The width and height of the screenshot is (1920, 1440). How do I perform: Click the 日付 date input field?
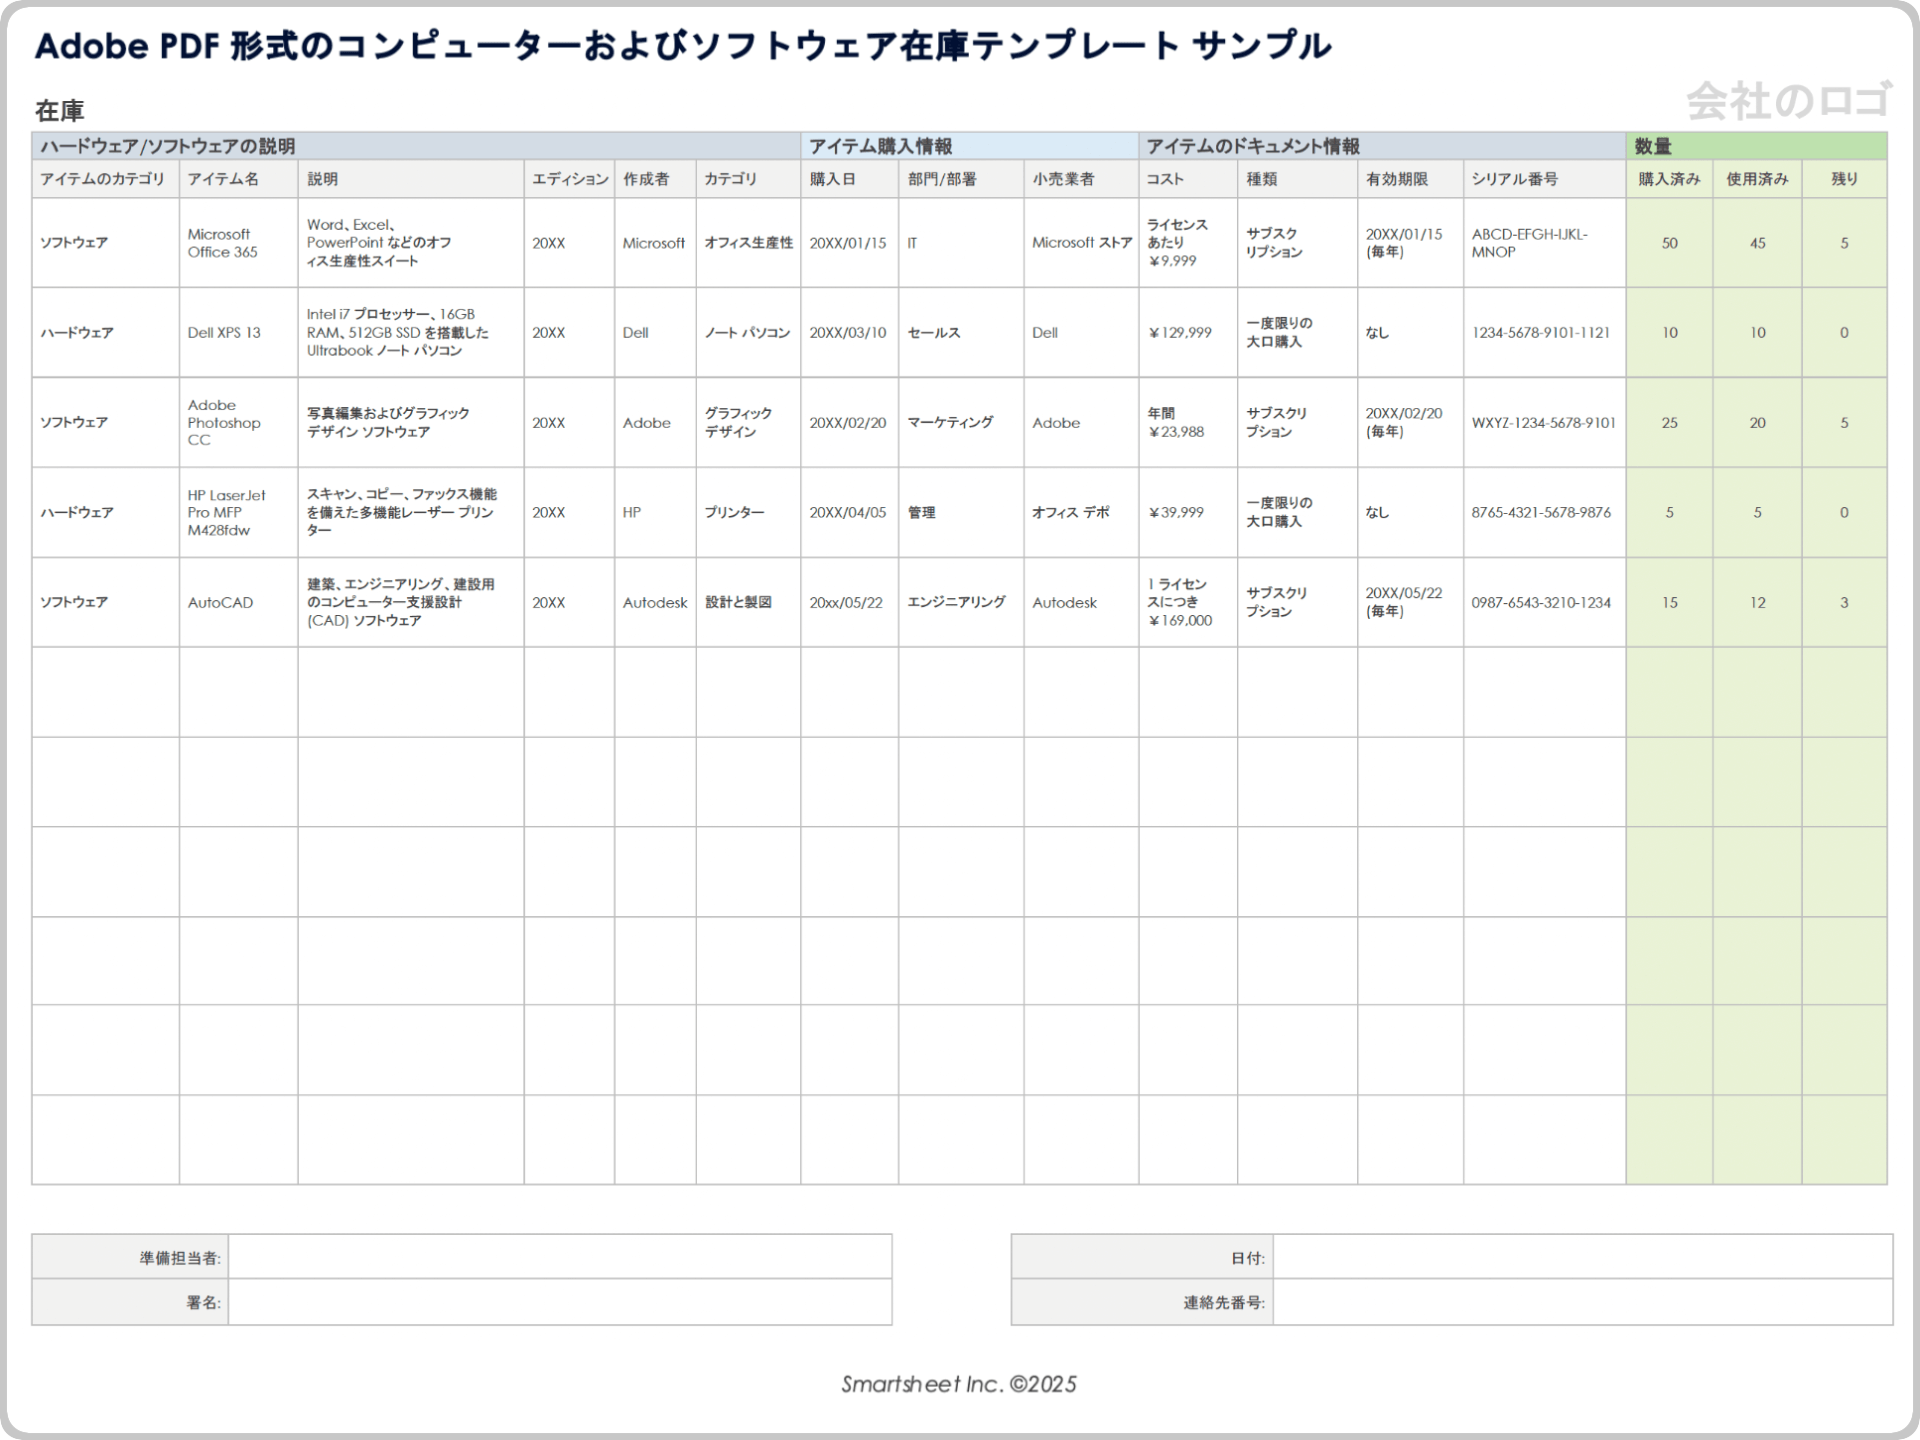(x=1582, y=1257)
